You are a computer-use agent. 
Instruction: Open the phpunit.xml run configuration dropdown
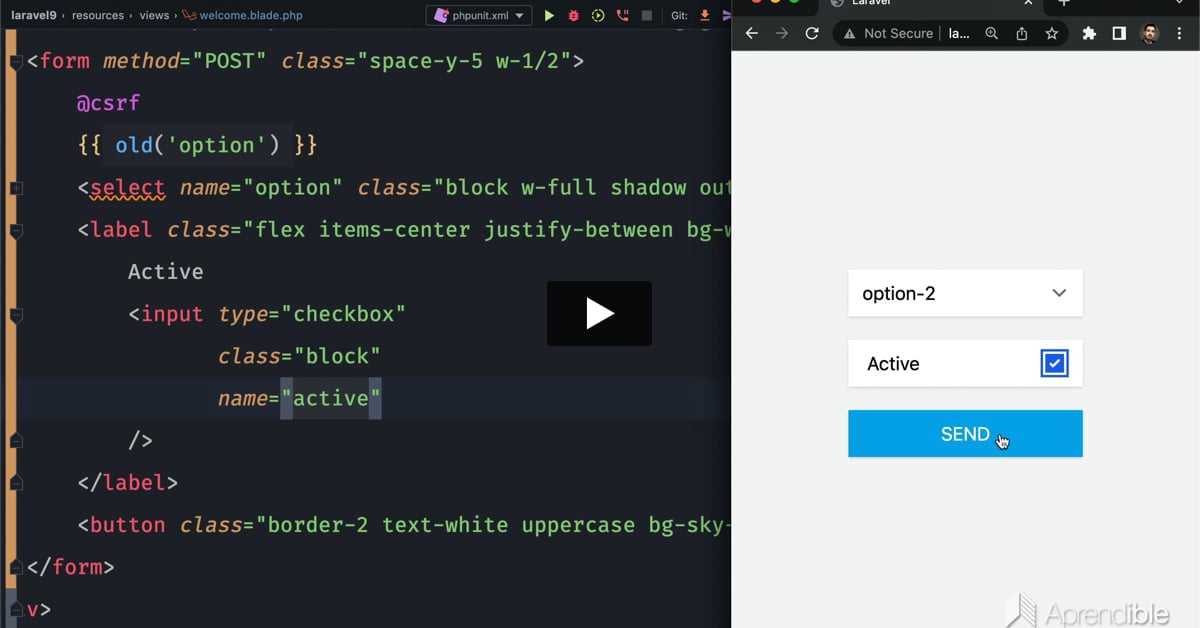click(x=479, y=15)
